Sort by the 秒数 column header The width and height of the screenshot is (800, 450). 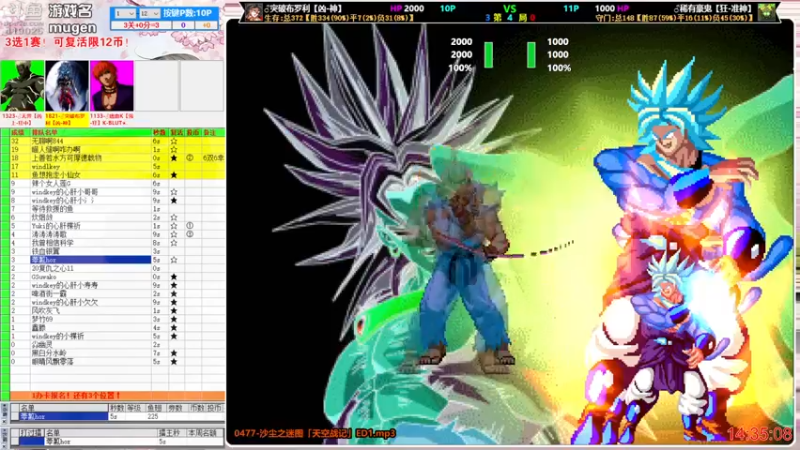click(x=160, y=133)
